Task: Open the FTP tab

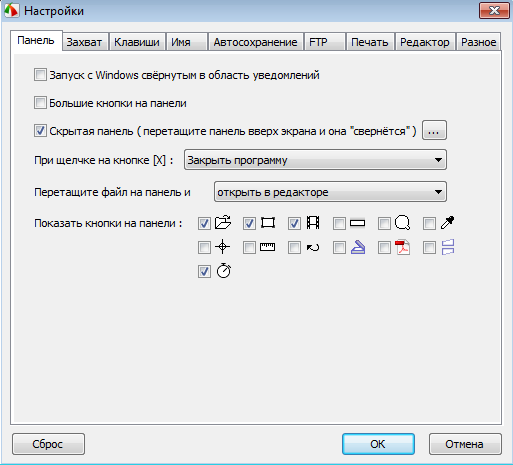Action: (324, 42)
